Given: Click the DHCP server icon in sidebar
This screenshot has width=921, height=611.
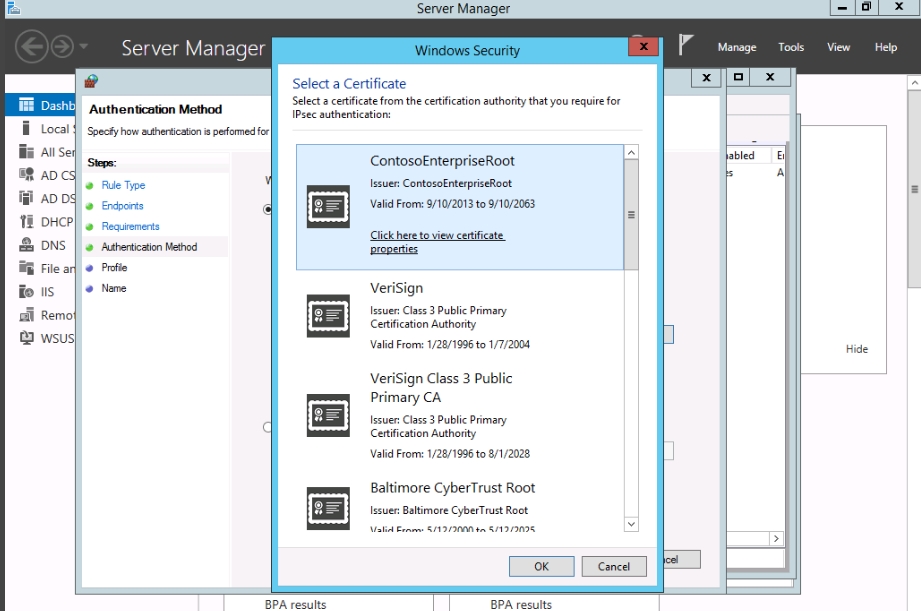Looking at the screenshot, I should [26, 222].
